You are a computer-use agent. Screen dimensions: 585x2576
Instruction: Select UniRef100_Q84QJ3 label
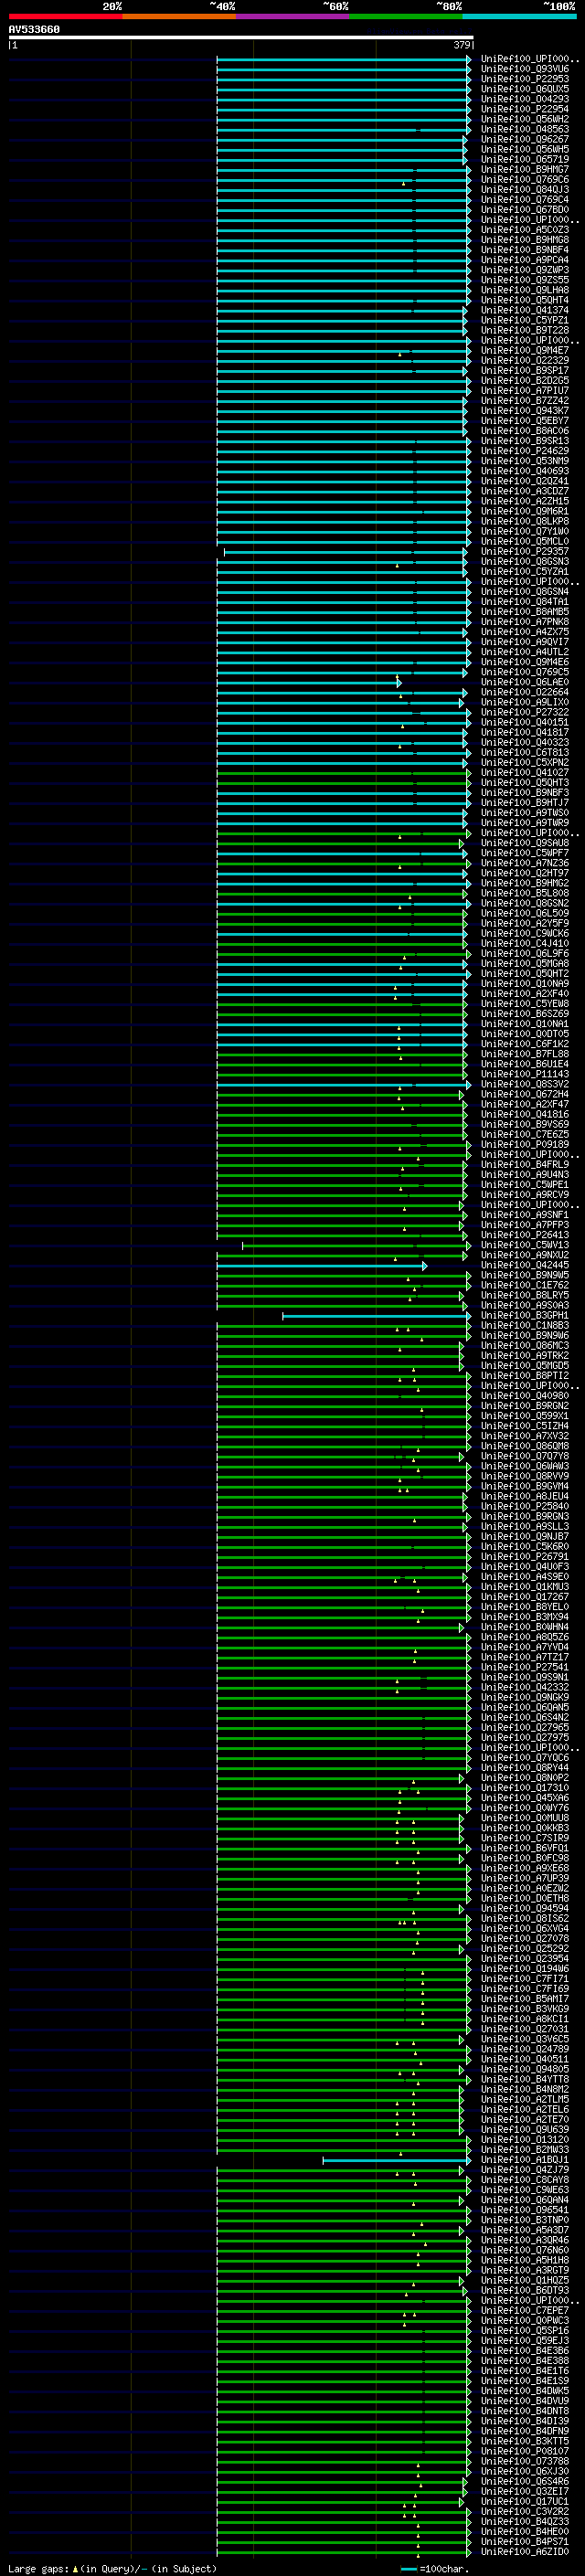(524, 189)
